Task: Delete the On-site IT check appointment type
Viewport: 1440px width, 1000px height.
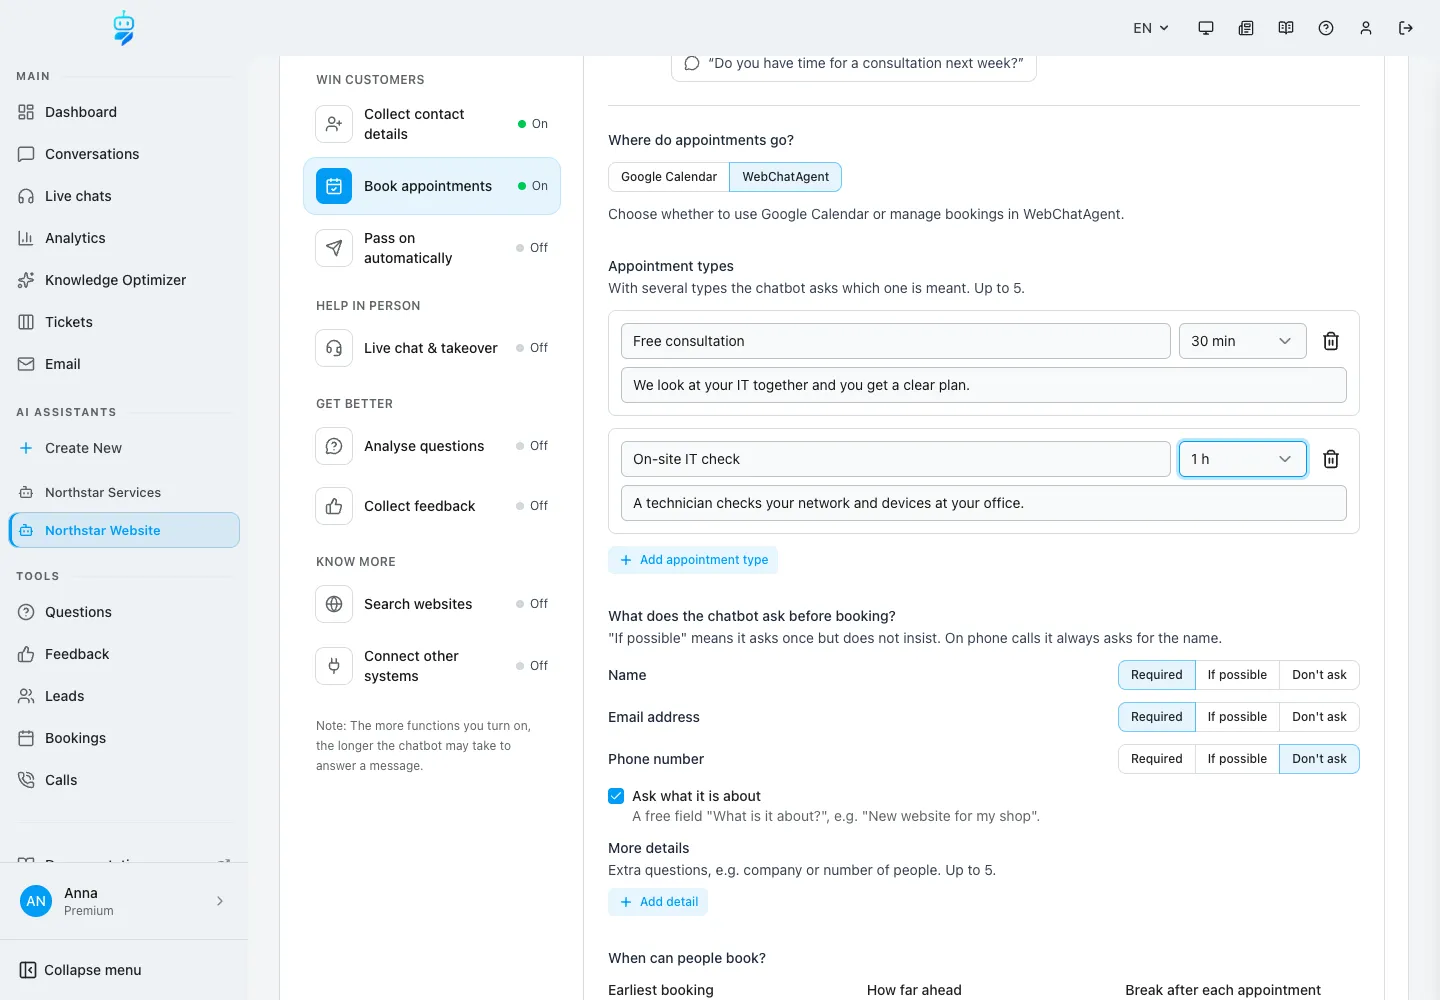Action: tap(1331, 459)
